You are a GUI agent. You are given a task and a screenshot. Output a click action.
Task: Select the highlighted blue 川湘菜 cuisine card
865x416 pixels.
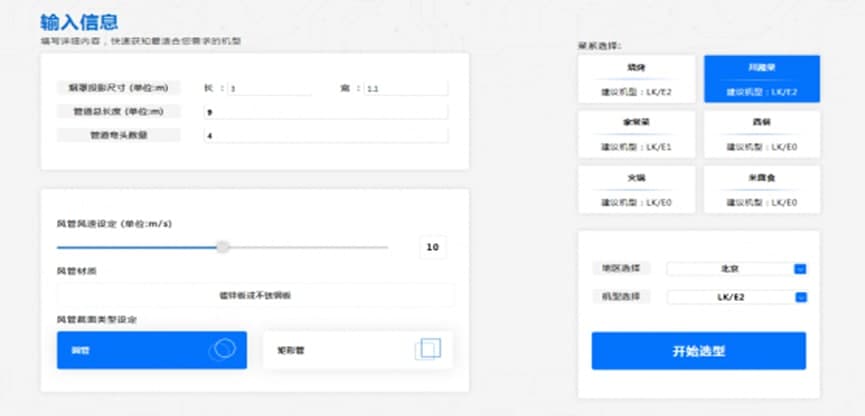762,79
